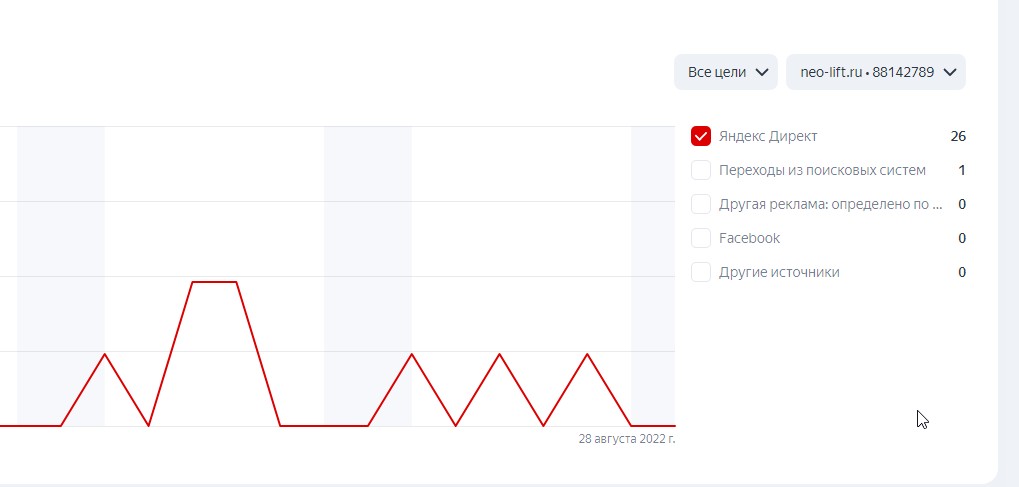Check the Facebook source checkbox
This screenshot has height=487, width=1019.
click(701, 238)
